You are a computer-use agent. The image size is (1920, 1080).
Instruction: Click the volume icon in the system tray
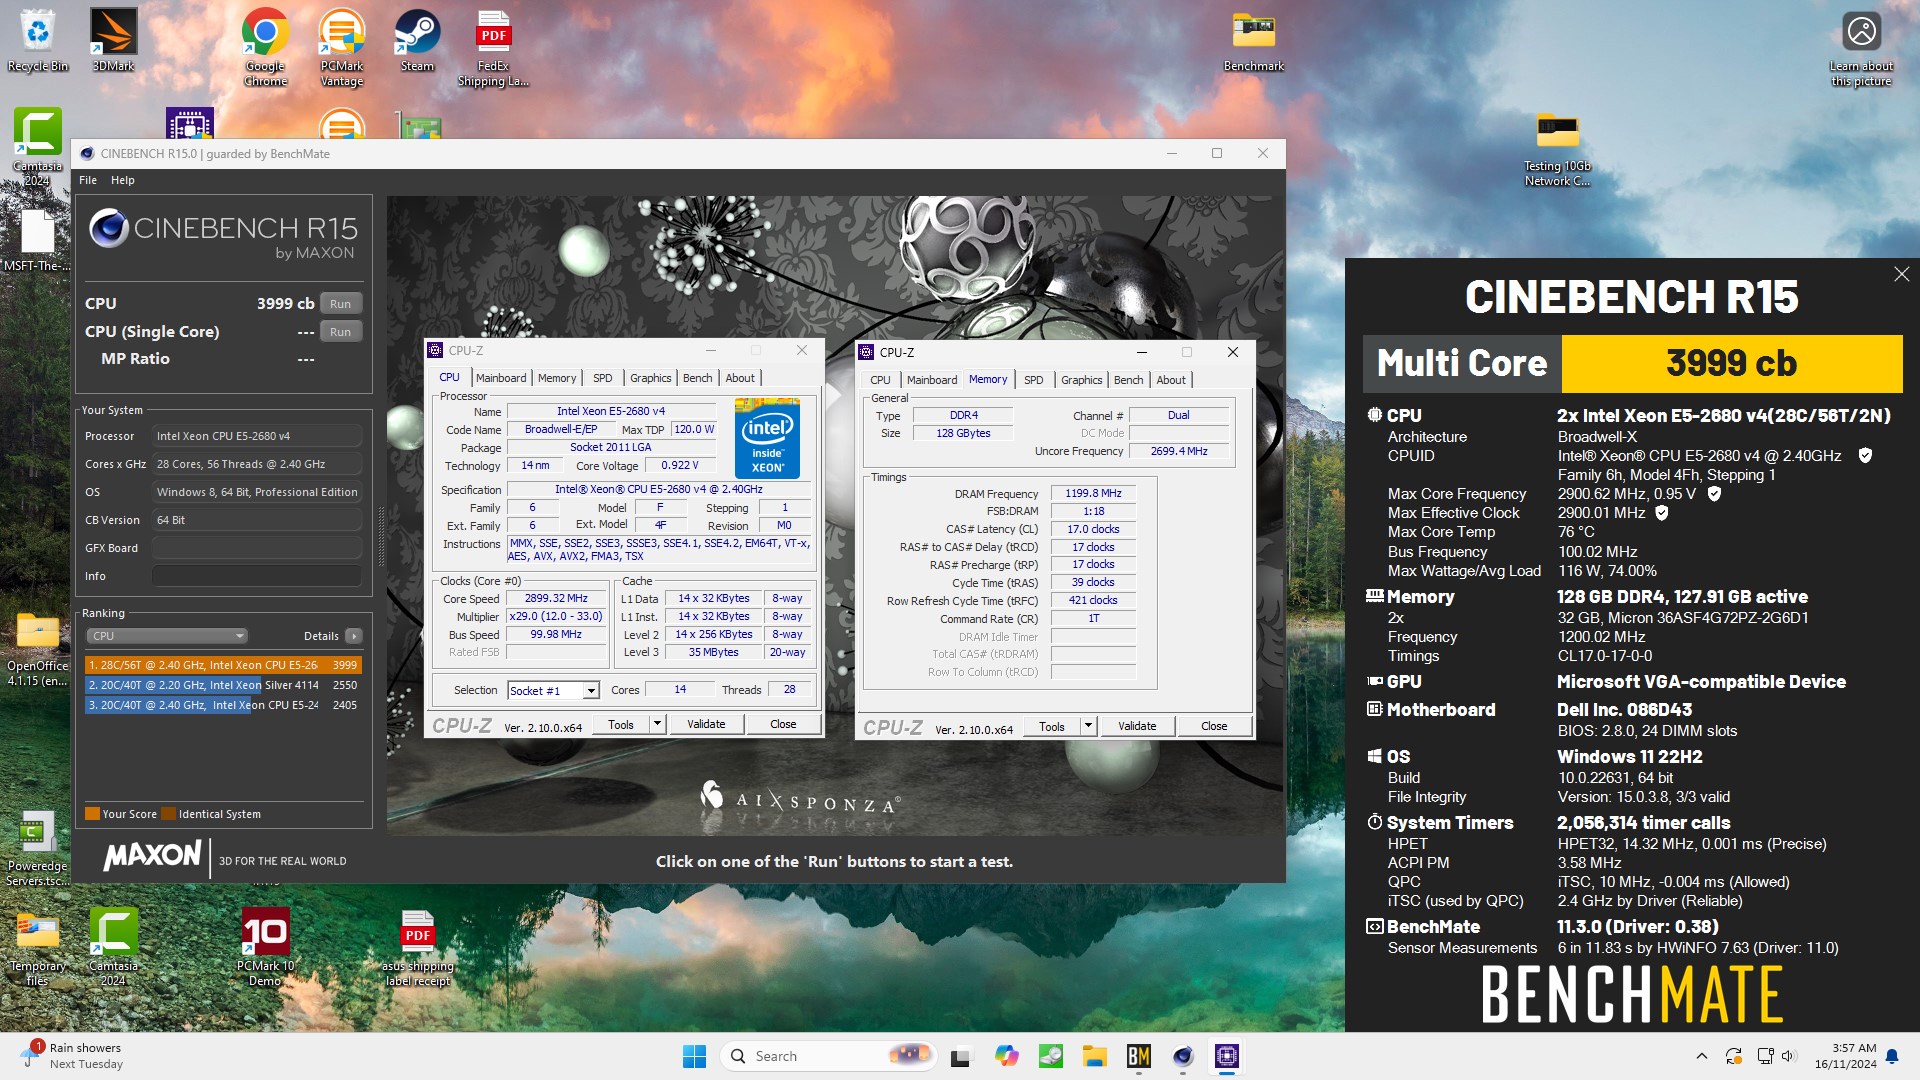1789,1056
